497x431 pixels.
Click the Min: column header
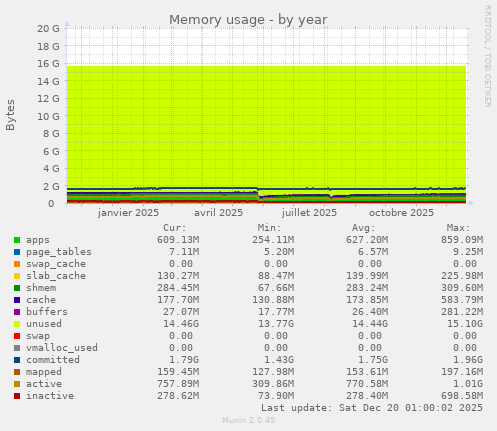pyautogui.click(x=269, y=228)
